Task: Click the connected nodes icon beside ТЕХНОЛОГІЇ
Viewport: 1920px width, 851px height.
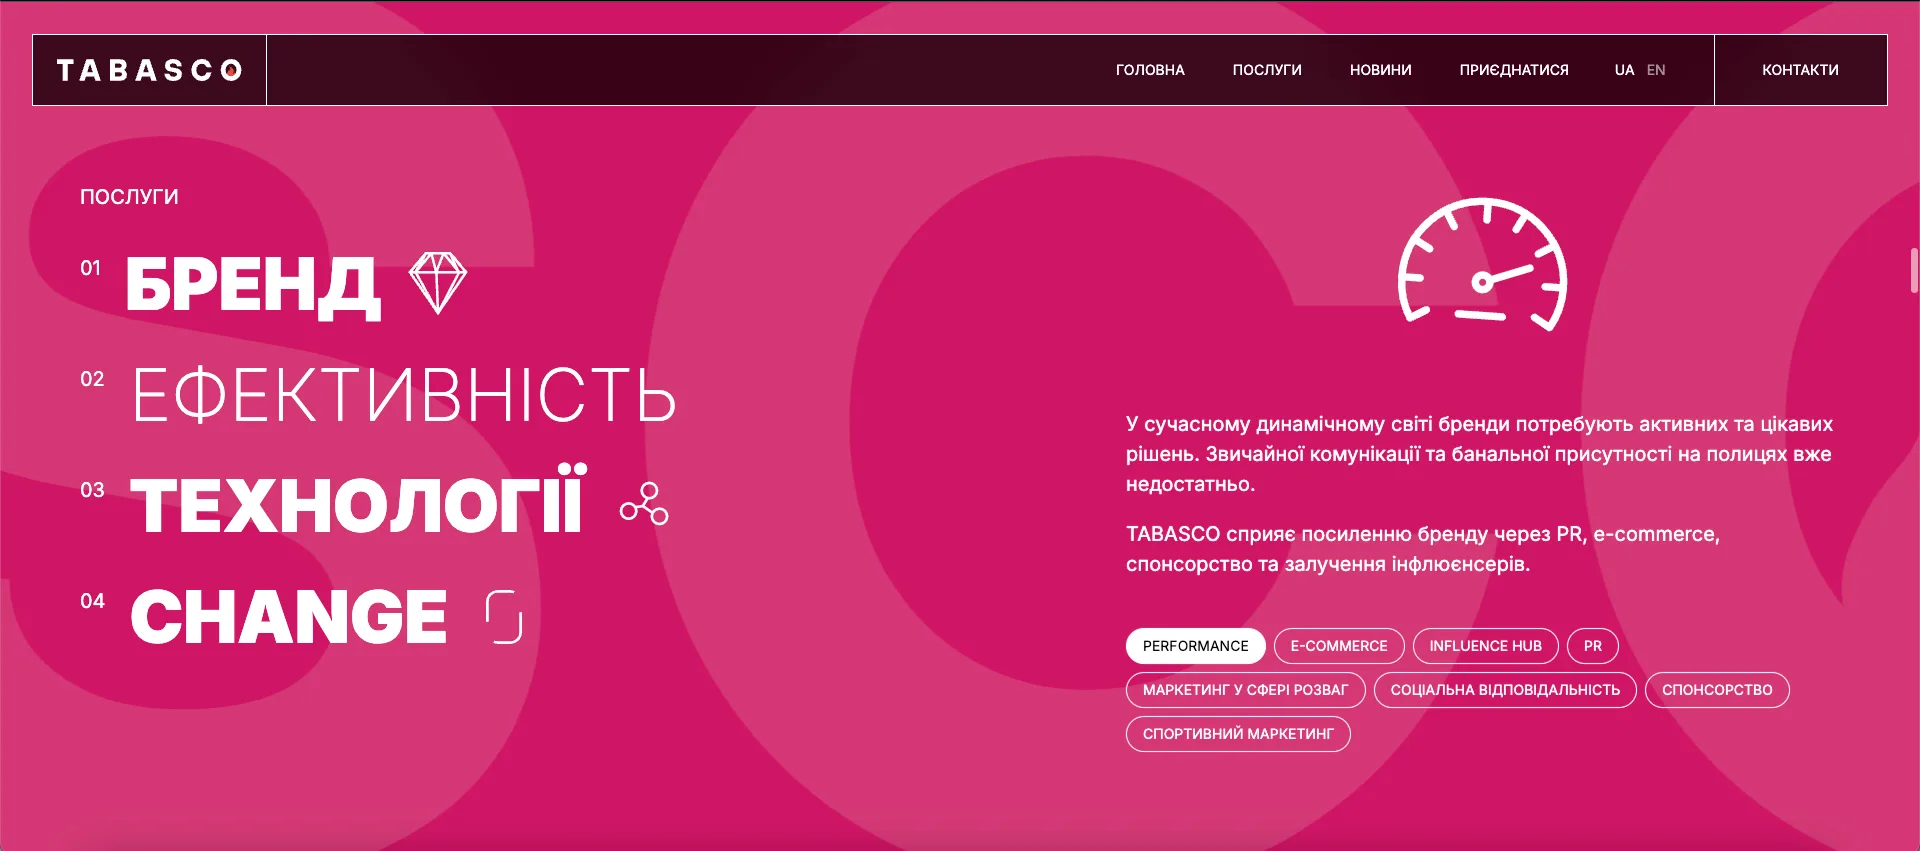Action: (x=644, y=504)
